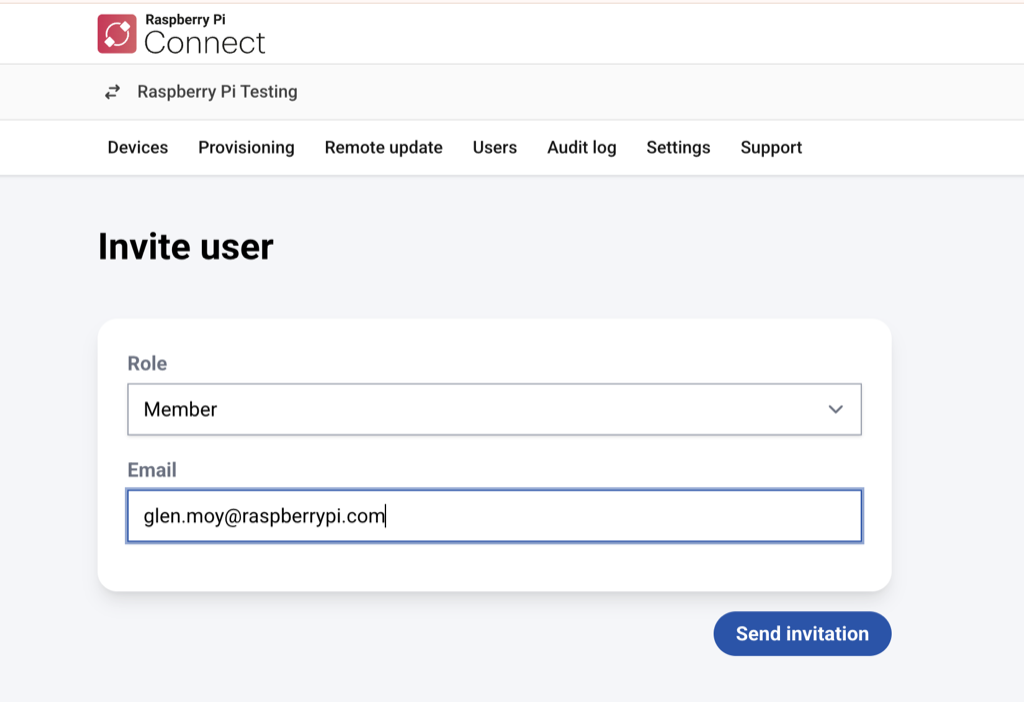Viewport: 1024px width, 702px height.
Task: Open the Provisioning section
Action: 246,147
